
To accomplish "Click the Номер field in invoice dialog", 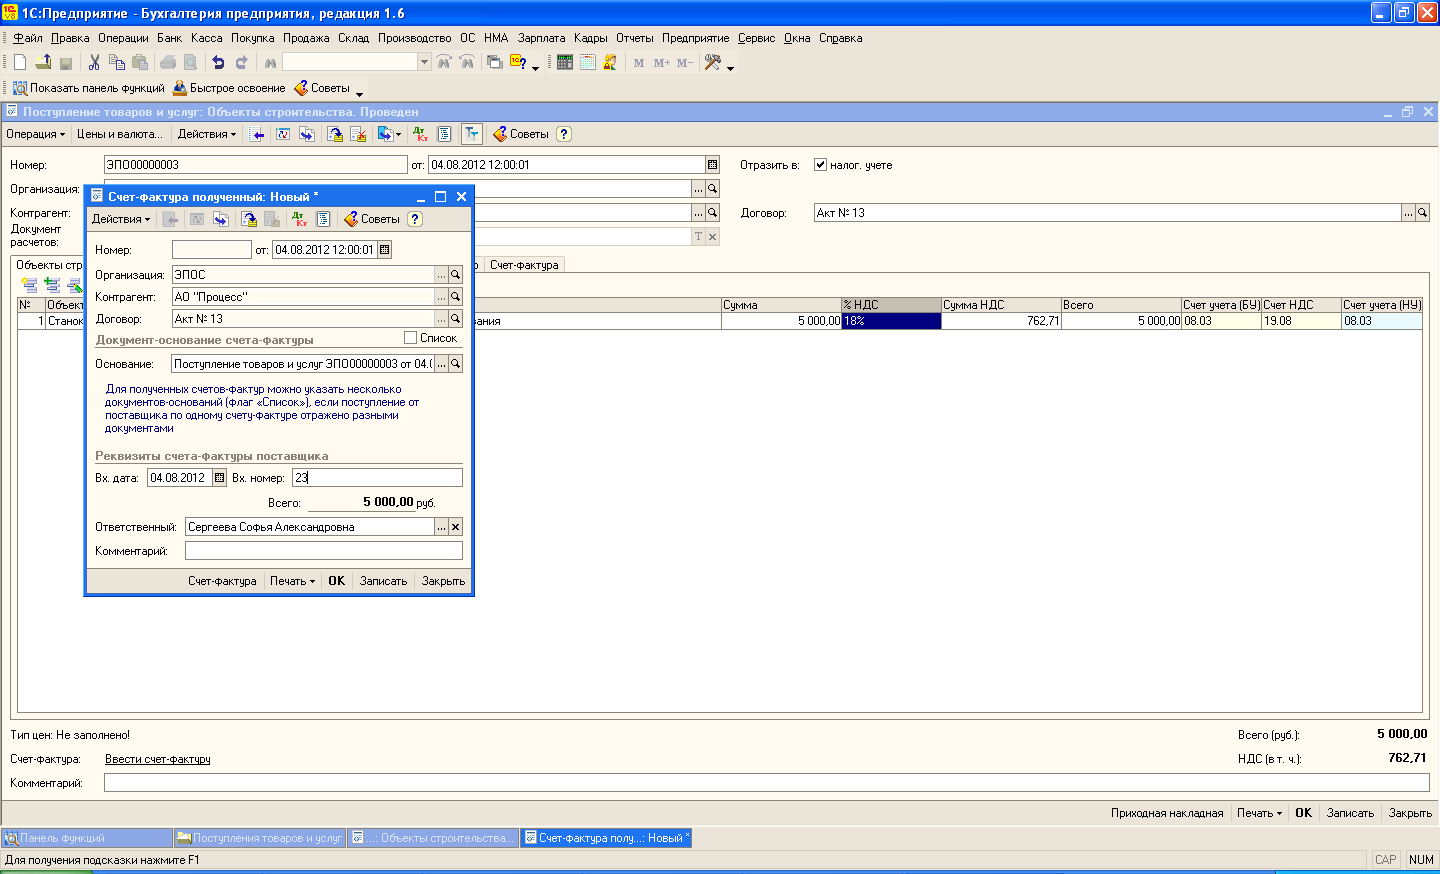I will coord(211,250).
